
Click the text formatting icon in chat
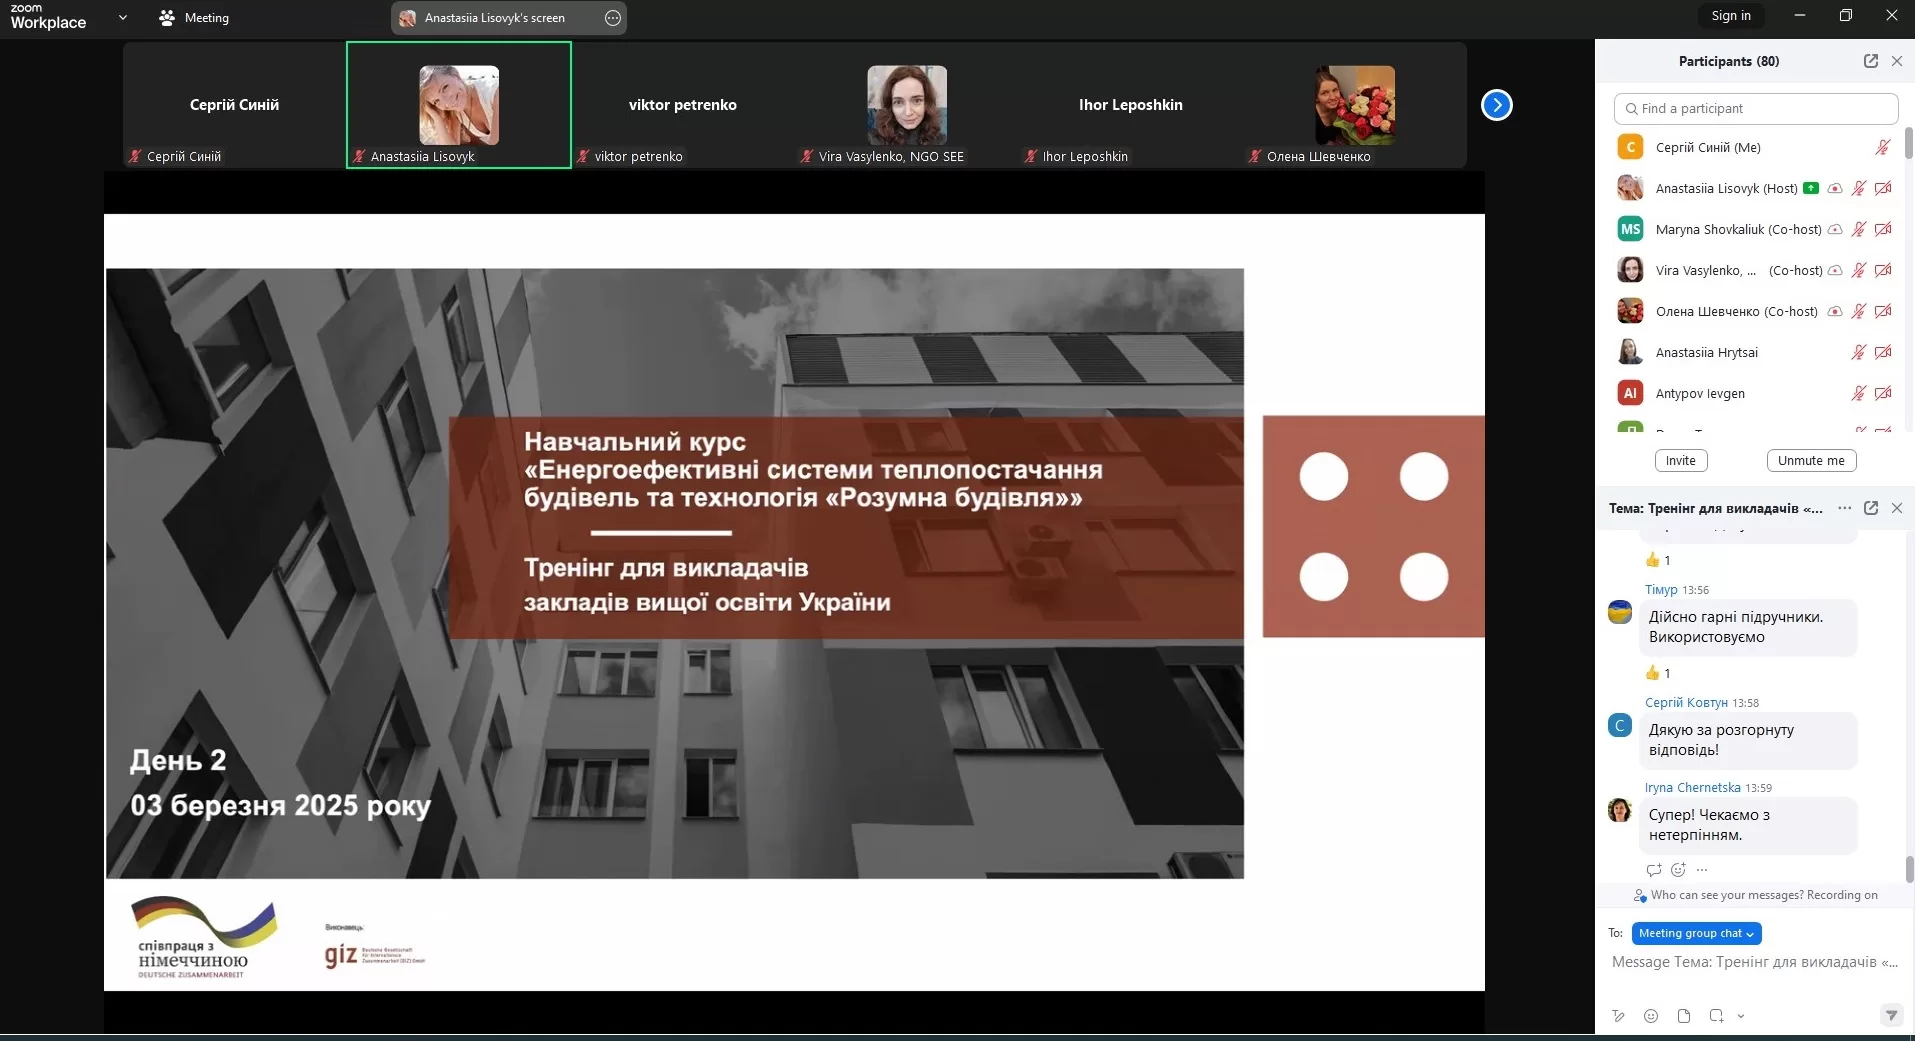coord(1619,1016)
